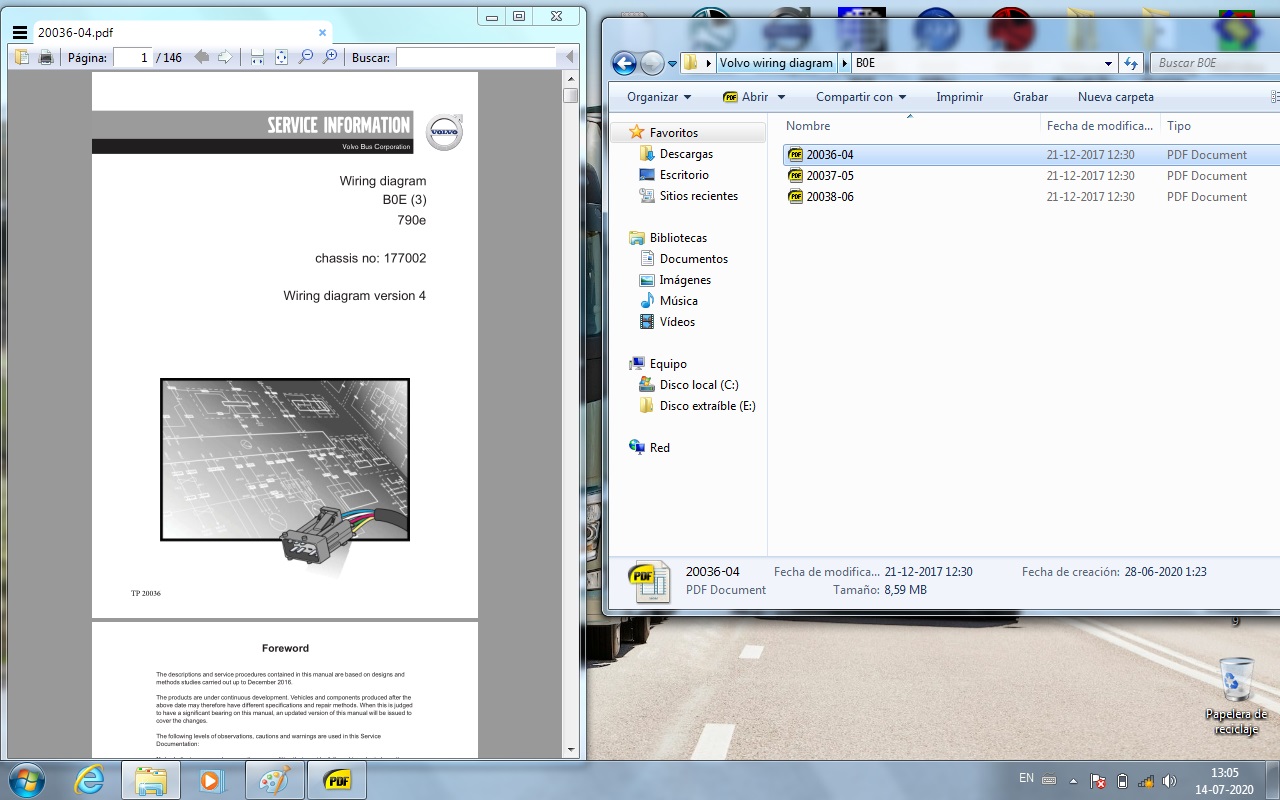Open recent locations dropdown in Explorer
Screen dimensions: 1280x800
point(672,64)
